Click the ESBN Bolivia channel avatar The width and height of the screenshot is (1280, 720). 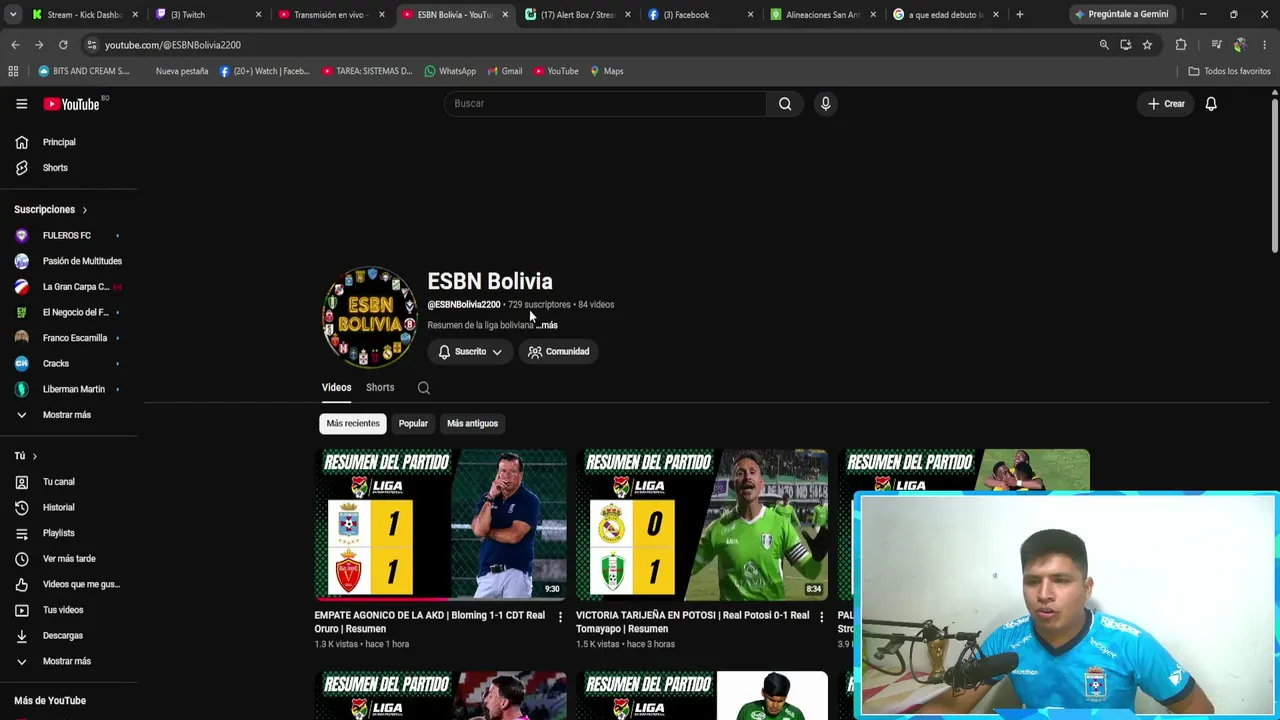369,317
